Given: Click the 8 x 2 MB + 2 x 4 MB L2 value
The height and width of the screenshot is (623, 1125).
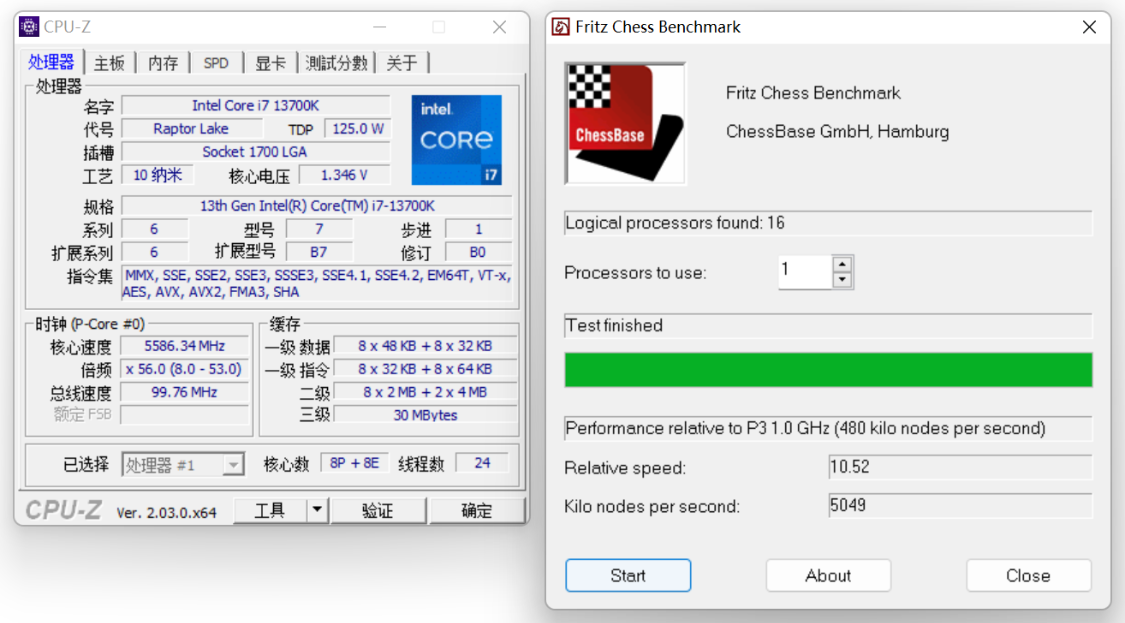Looking at the screenshot, I should pos(425,392).
